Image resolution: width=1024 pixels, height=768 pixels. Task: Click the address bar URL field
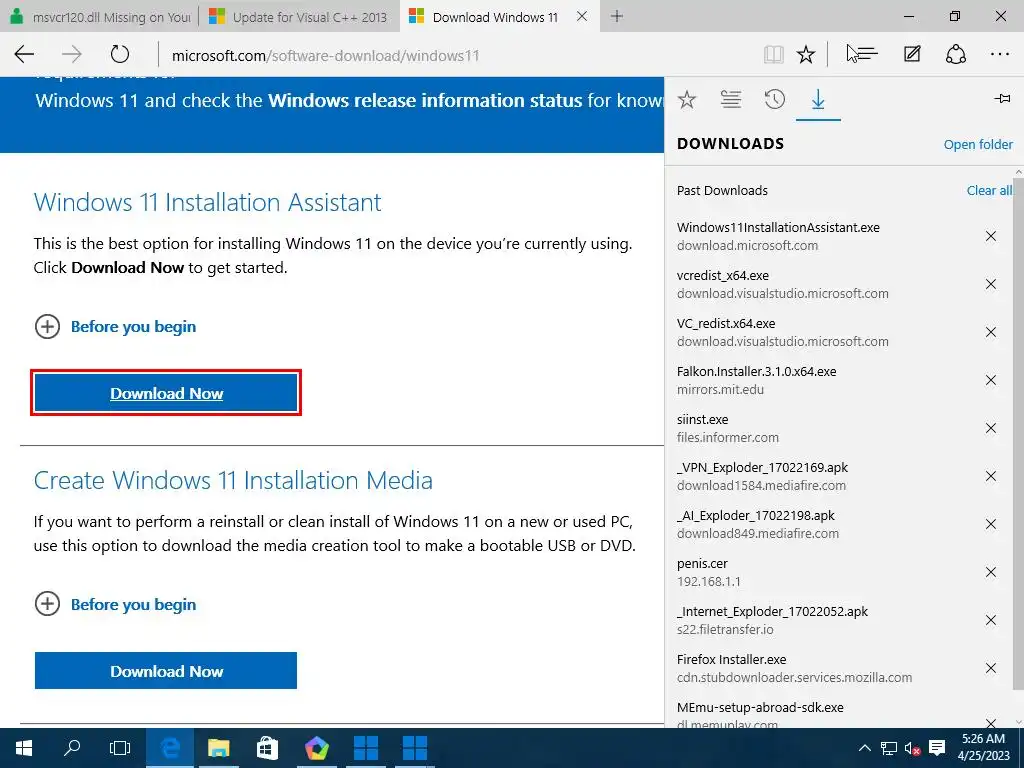[457, 55]
